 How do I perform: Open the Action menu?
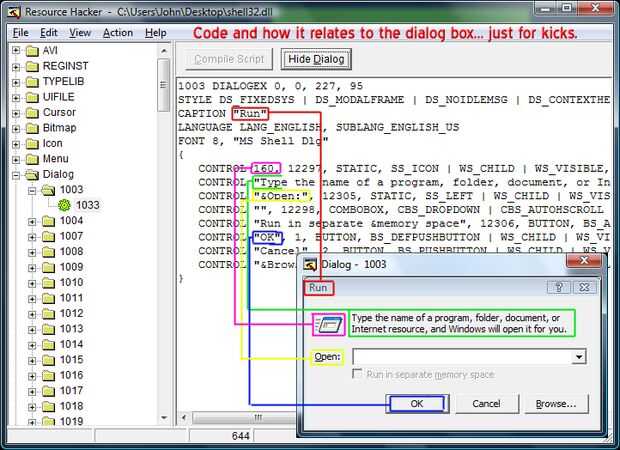click(118, 33)
